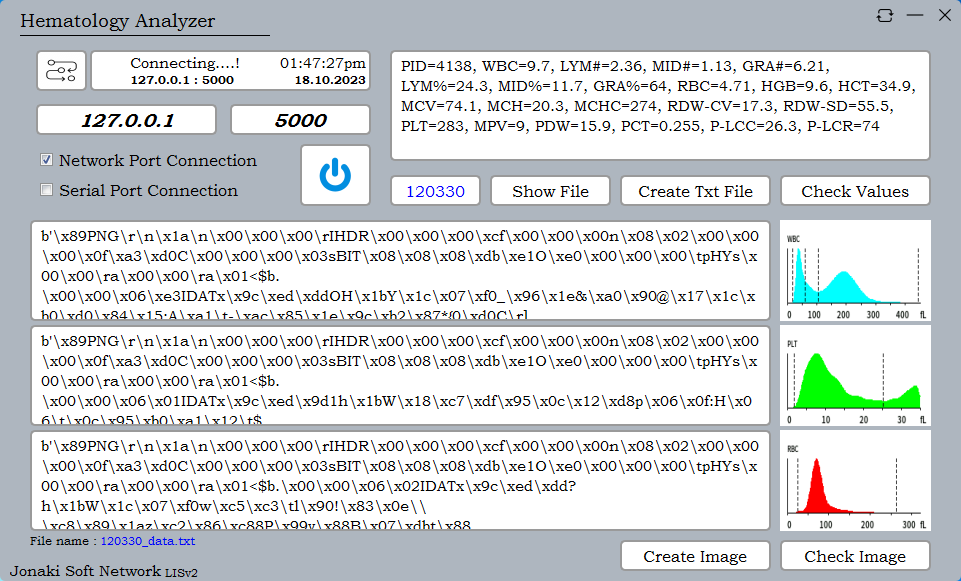Click the Check Image button
Image resolution: width=961 pixels, height=581 pixels.
(855, 556)
